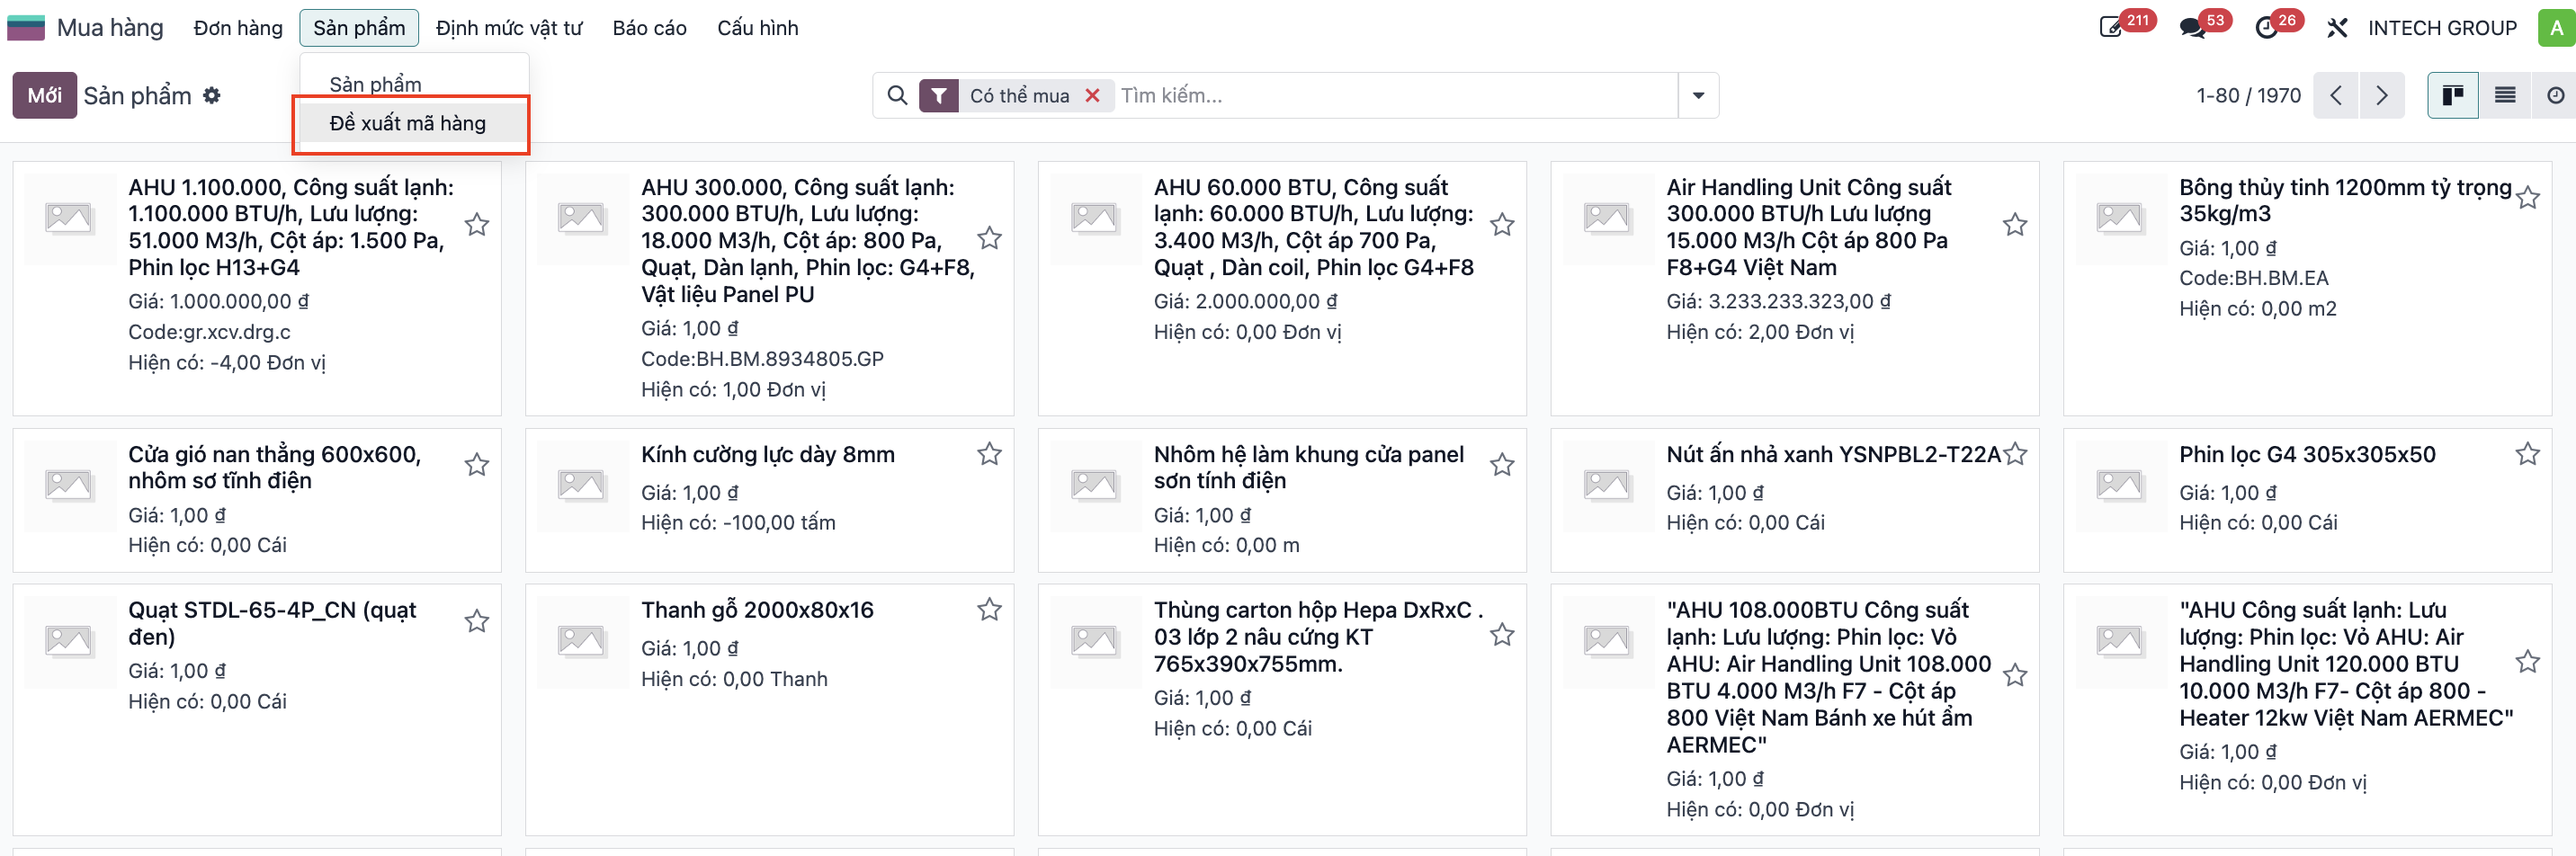
Task: Star Nhôm hệ làm khung cửa panel
Action: pyautogui.click(x=1502, y=465)
